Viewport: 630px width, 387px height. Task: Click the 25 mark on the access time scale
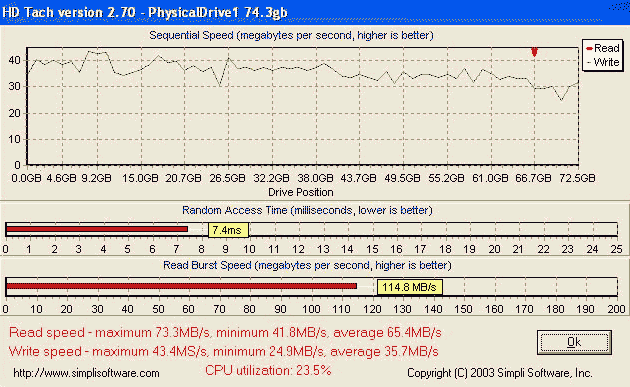click(616, 249)
